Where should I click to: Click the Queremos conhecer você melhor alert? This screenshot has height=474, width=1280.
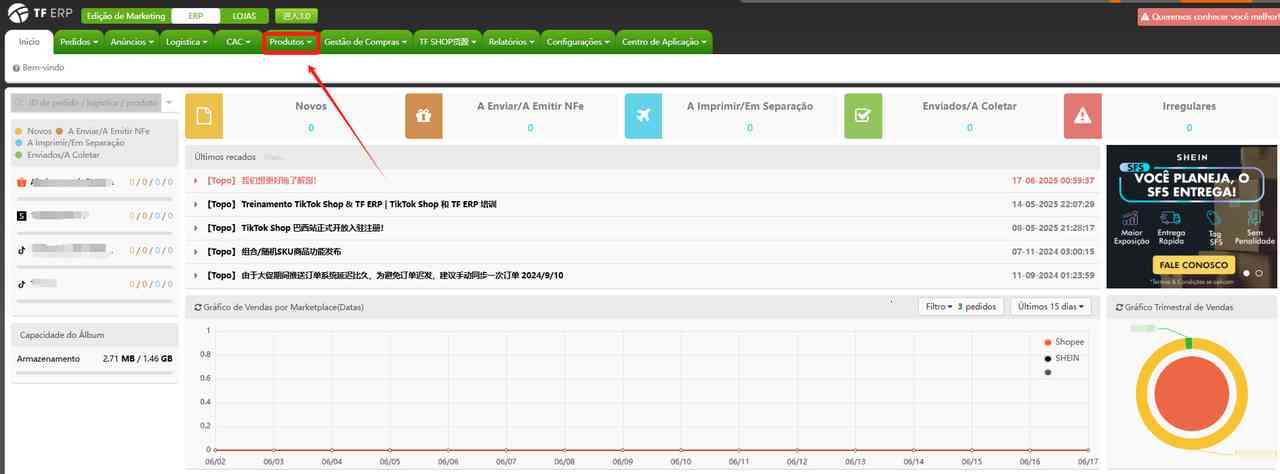[1208, 17]
